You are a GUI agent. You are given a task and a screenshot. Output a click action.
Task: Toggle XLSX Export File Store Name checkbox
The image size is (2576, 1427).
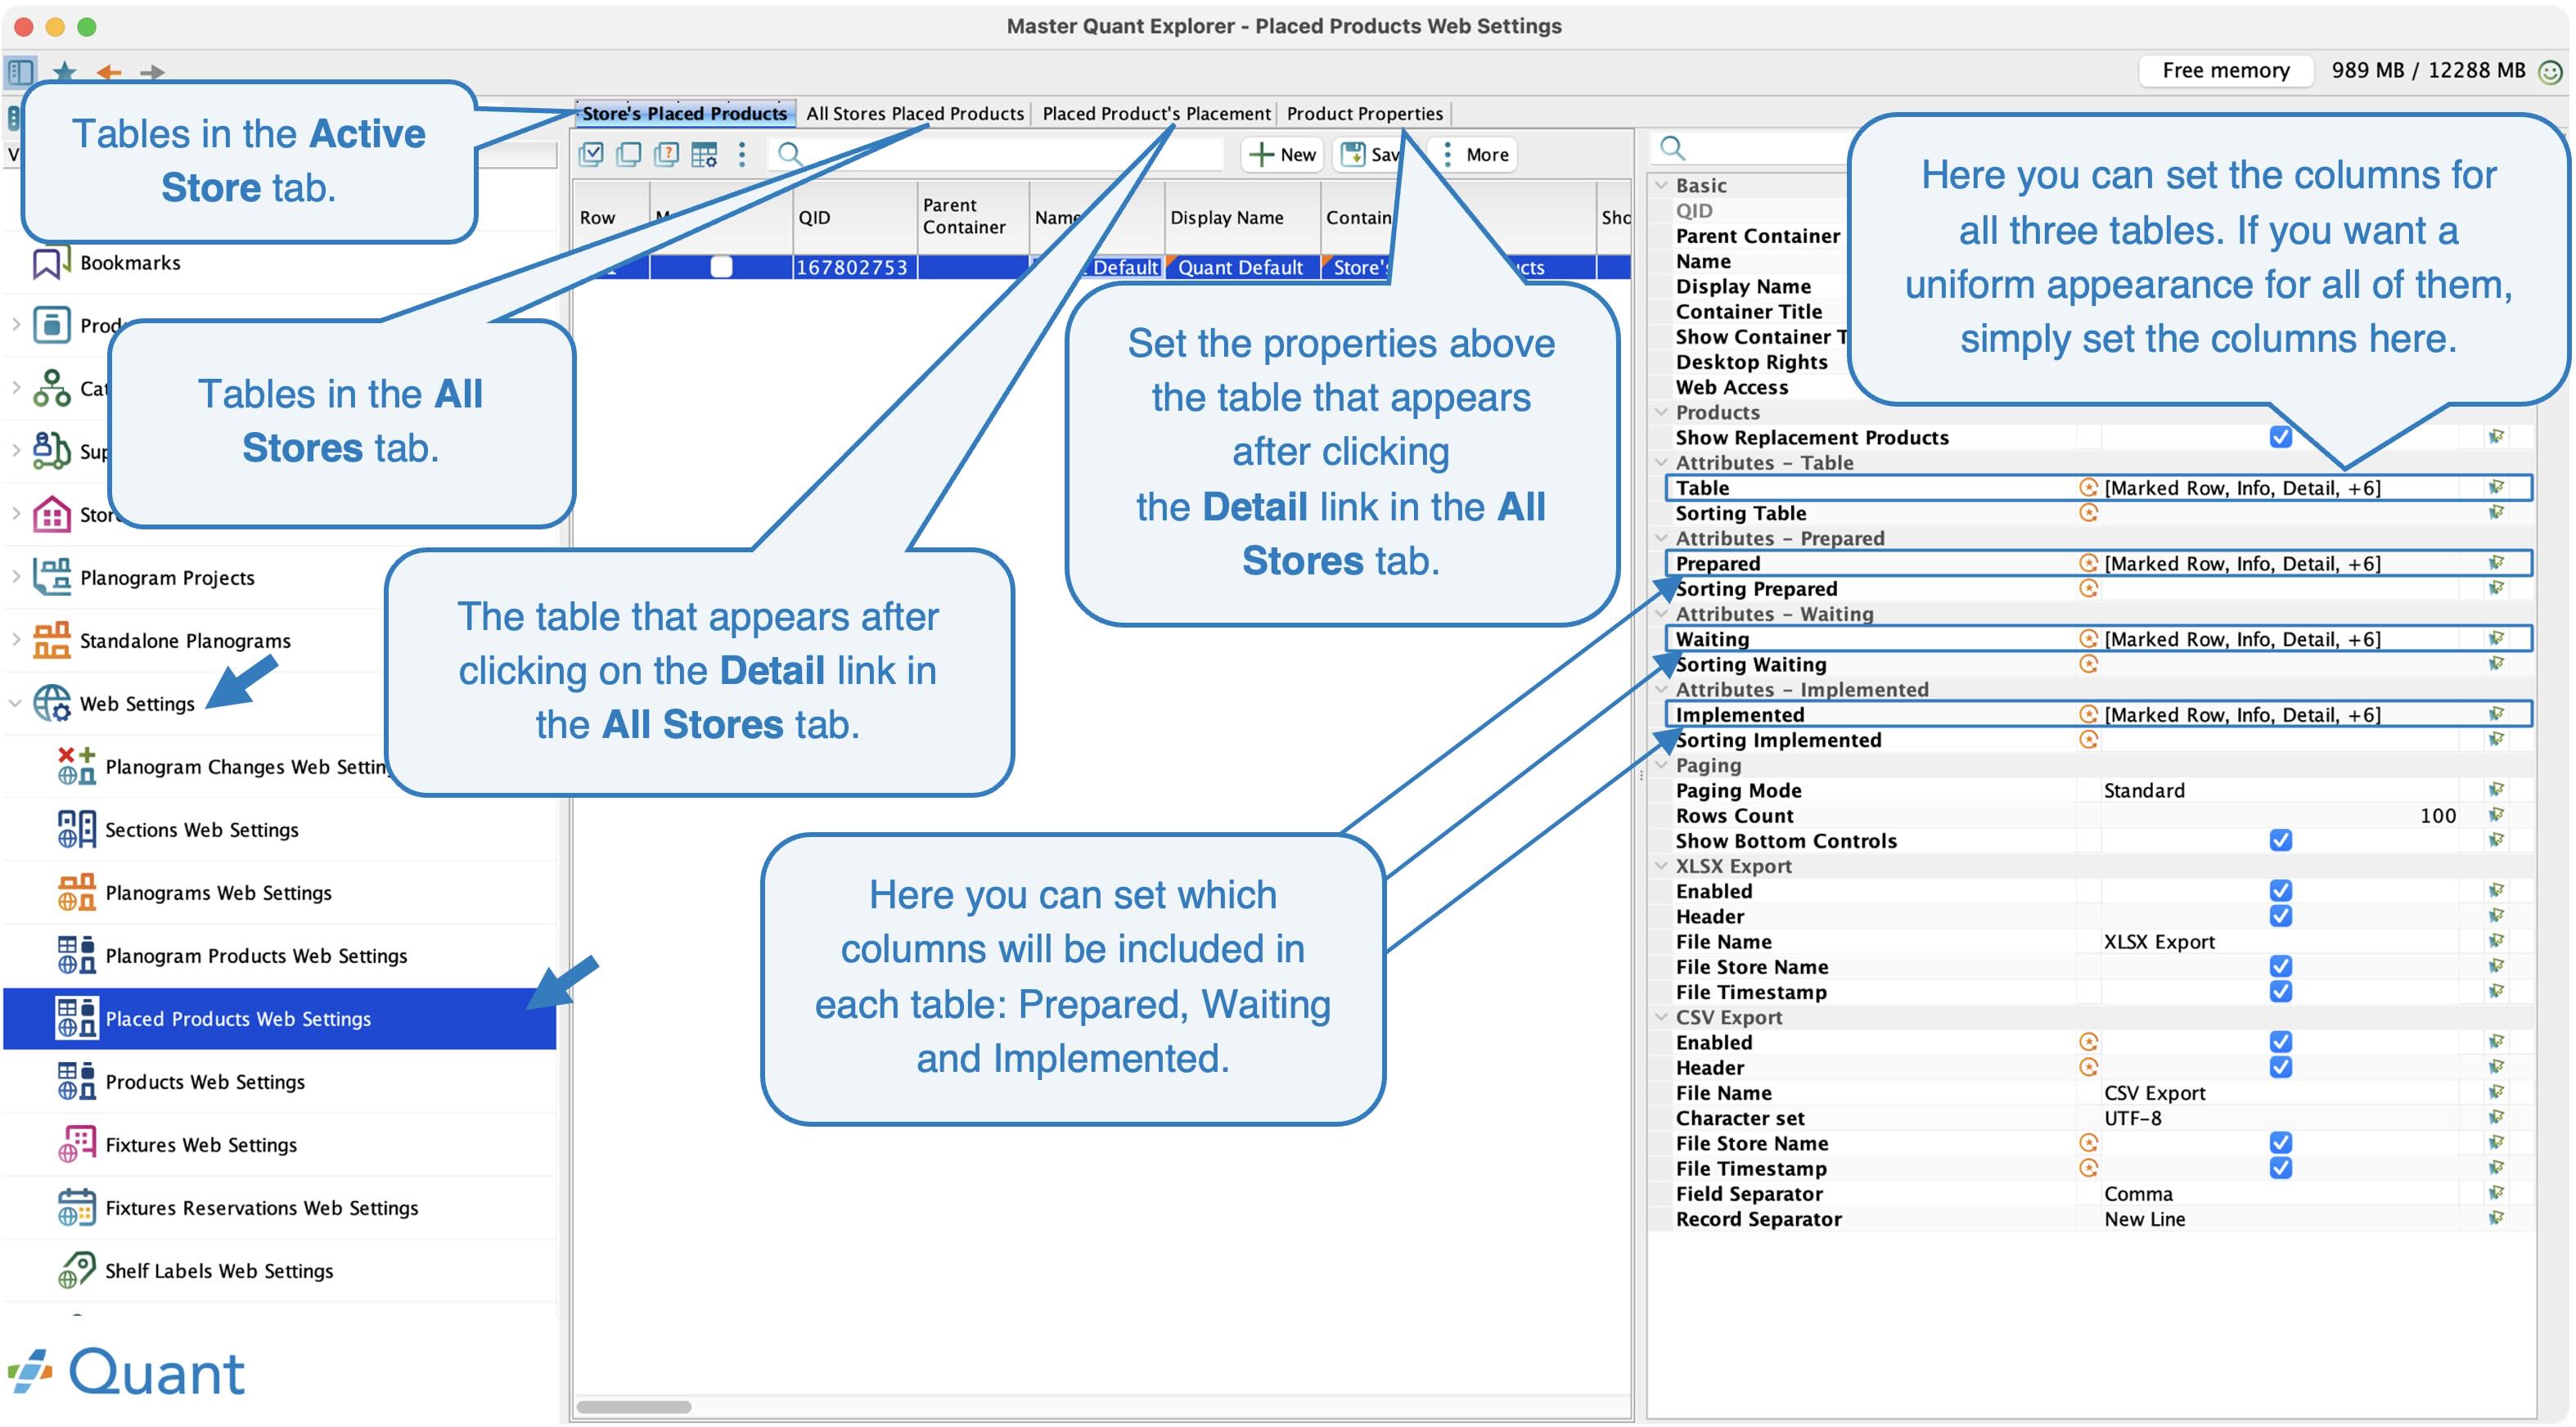[2281, 967]
